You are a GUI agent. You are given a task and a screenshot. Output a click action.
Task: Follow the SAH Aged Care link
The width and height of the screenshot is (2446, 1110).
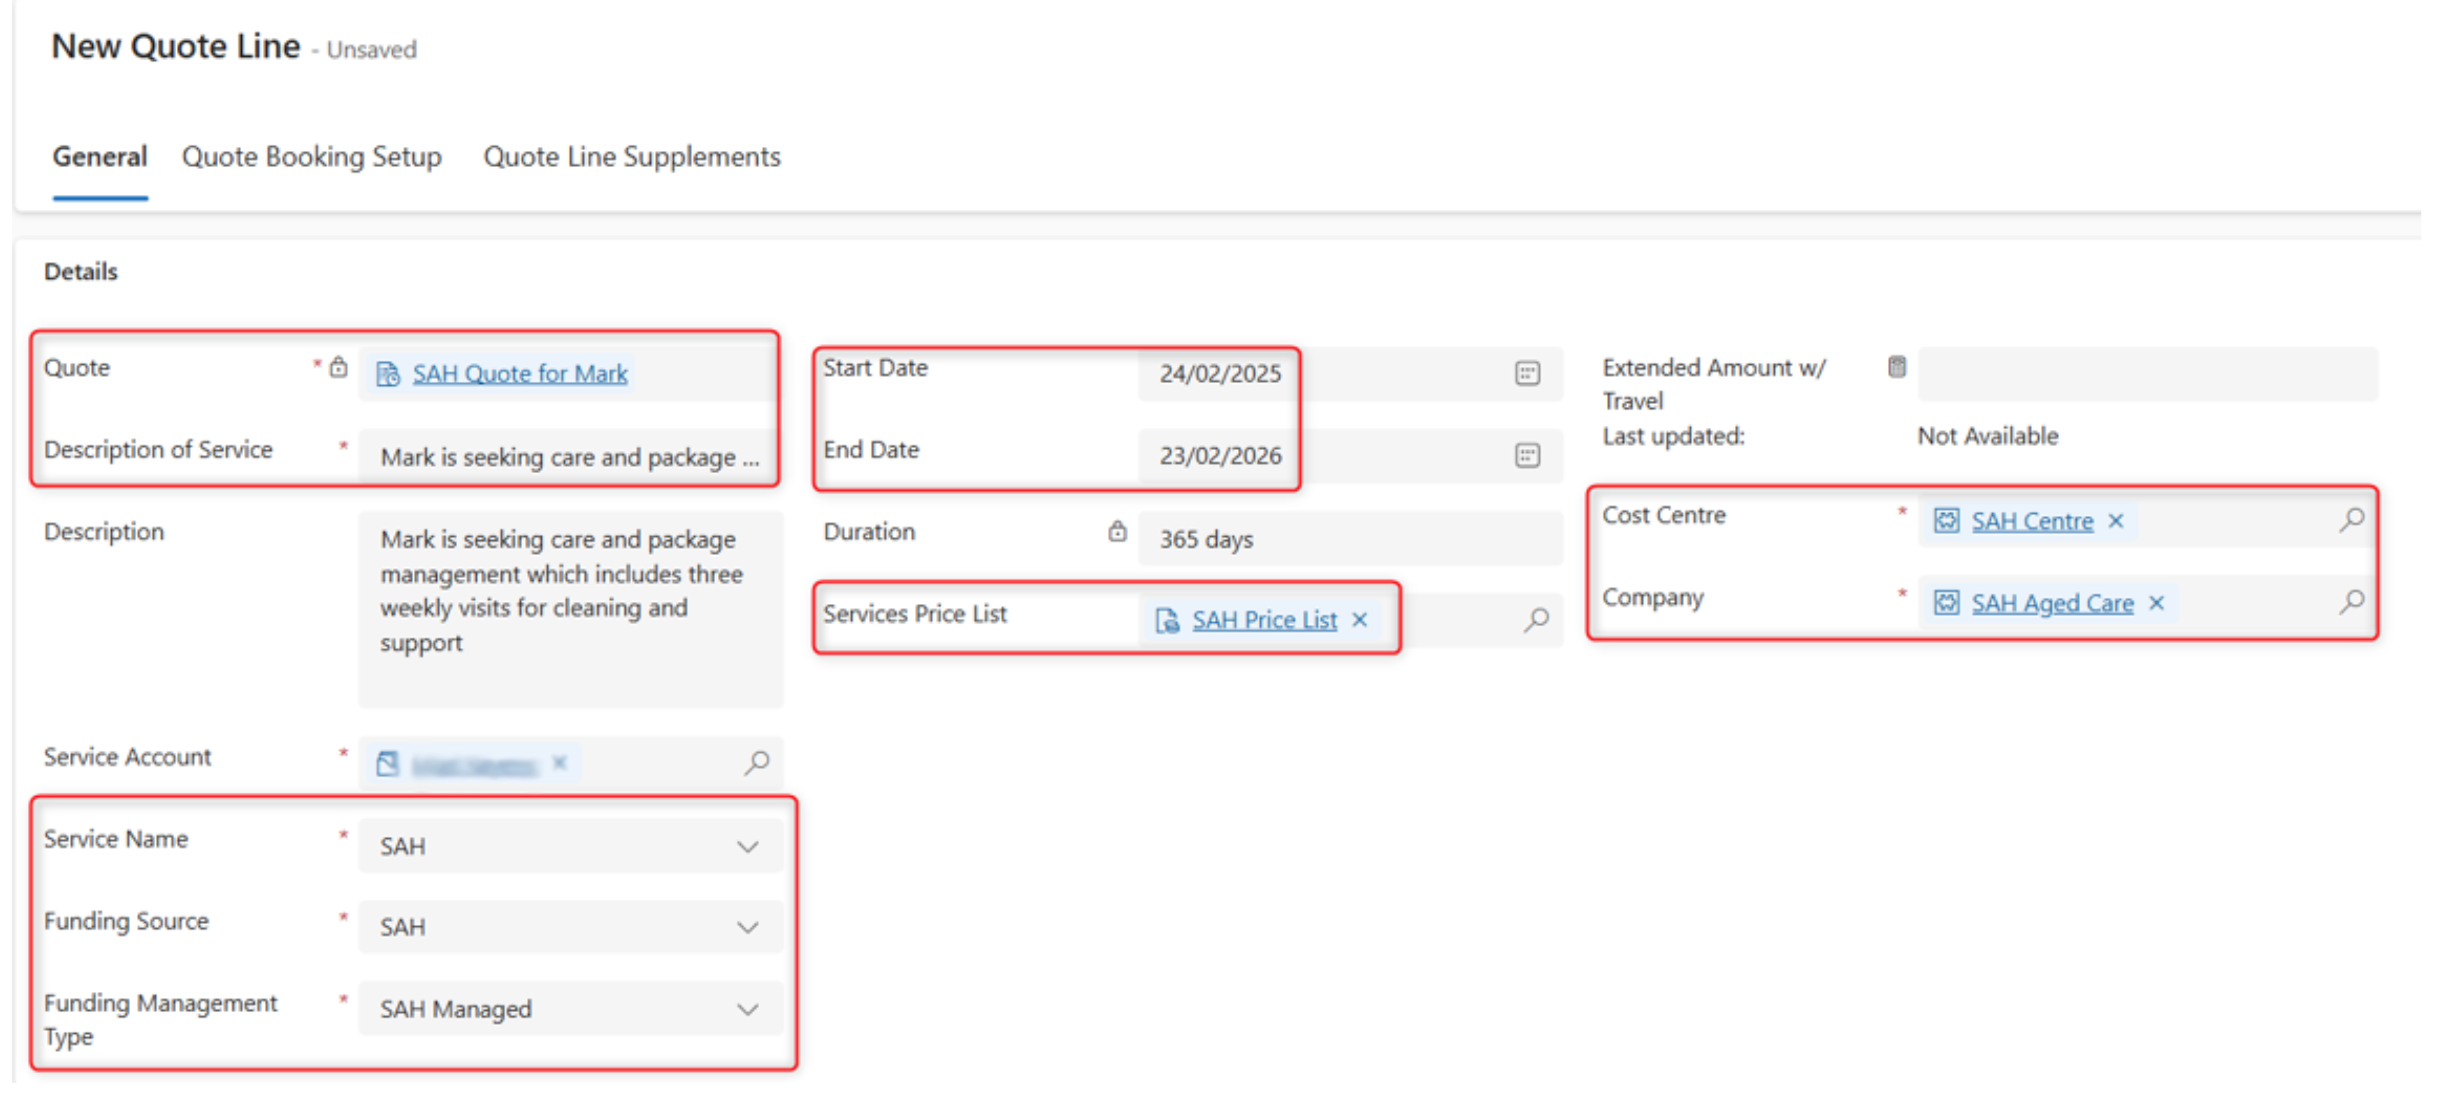point(2051,603)
